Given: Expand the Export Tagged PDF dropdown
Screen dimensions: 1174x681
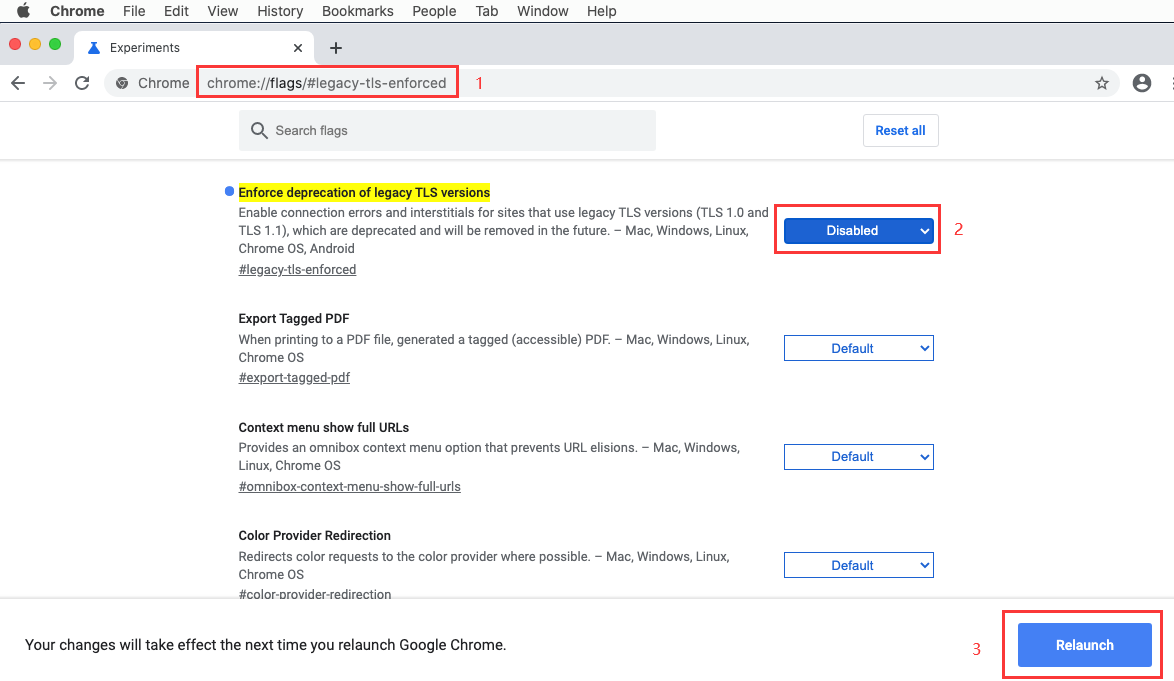Looking at the screenshot, I should tap(858, 348).
